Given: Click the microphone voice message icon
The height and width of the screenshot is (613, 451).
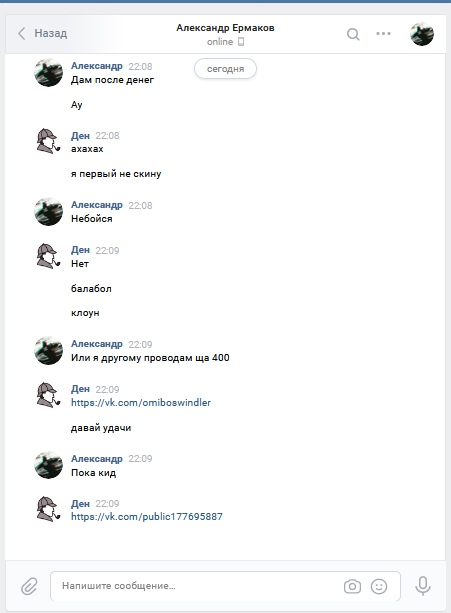Looking at the screenshot, I should [422, 586].
